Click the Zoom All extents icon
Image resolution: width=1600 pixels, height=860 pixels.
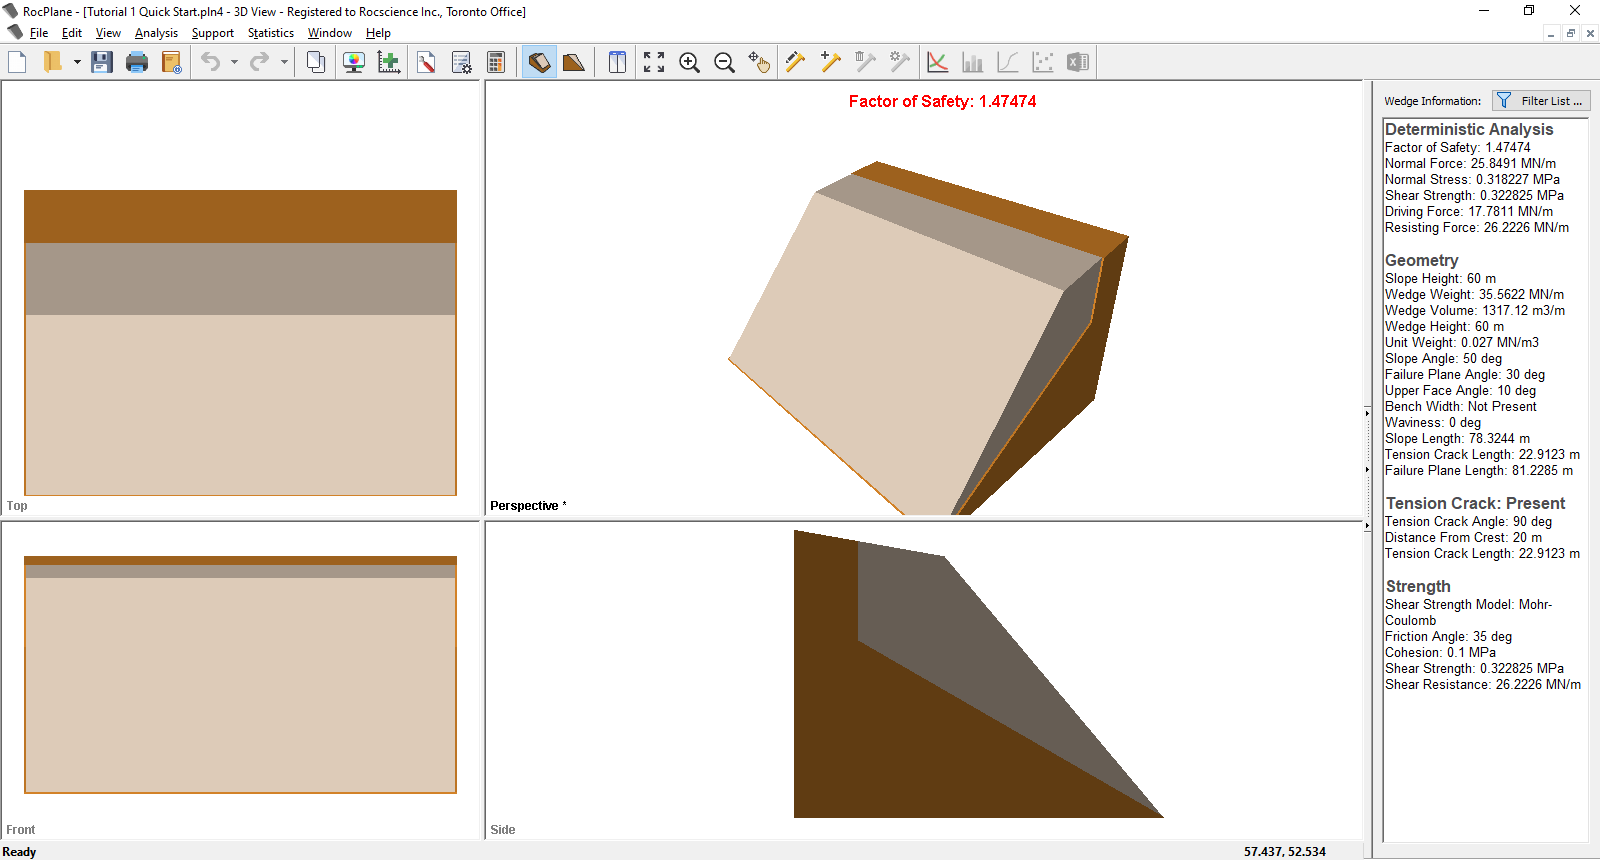point(654,62)
